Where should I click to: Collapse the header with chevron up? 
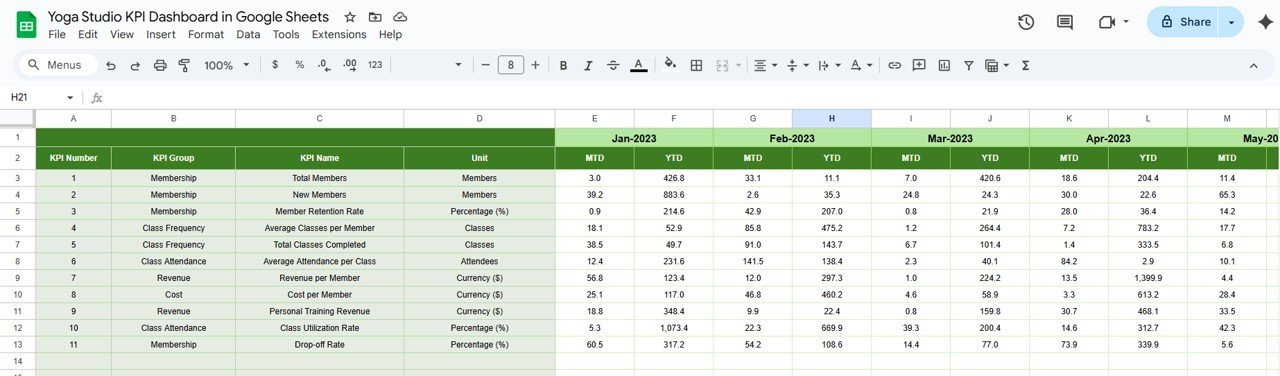1253,65
